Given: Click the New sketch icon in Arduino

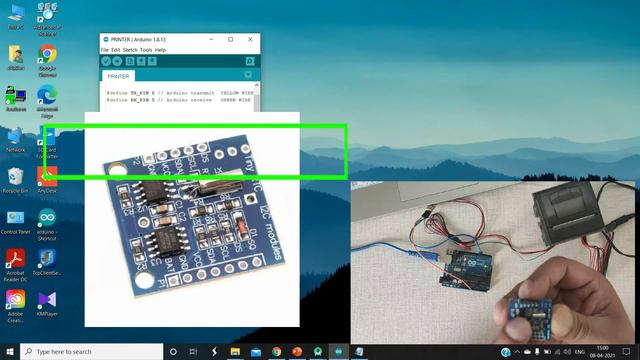Looking at the screenshot, I should tap(130, 61).
